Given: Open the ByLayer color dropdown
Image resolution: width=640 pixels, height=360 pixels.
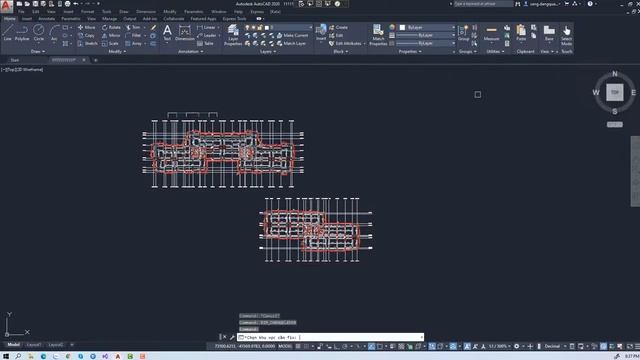Looking at the screenshot, I should tap(427, 27).
